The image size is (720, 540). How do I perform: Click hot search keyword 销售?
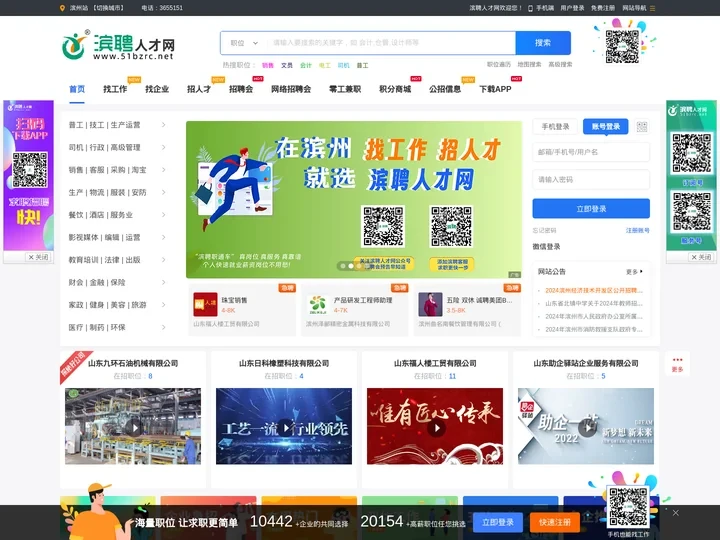pos(268,65)
